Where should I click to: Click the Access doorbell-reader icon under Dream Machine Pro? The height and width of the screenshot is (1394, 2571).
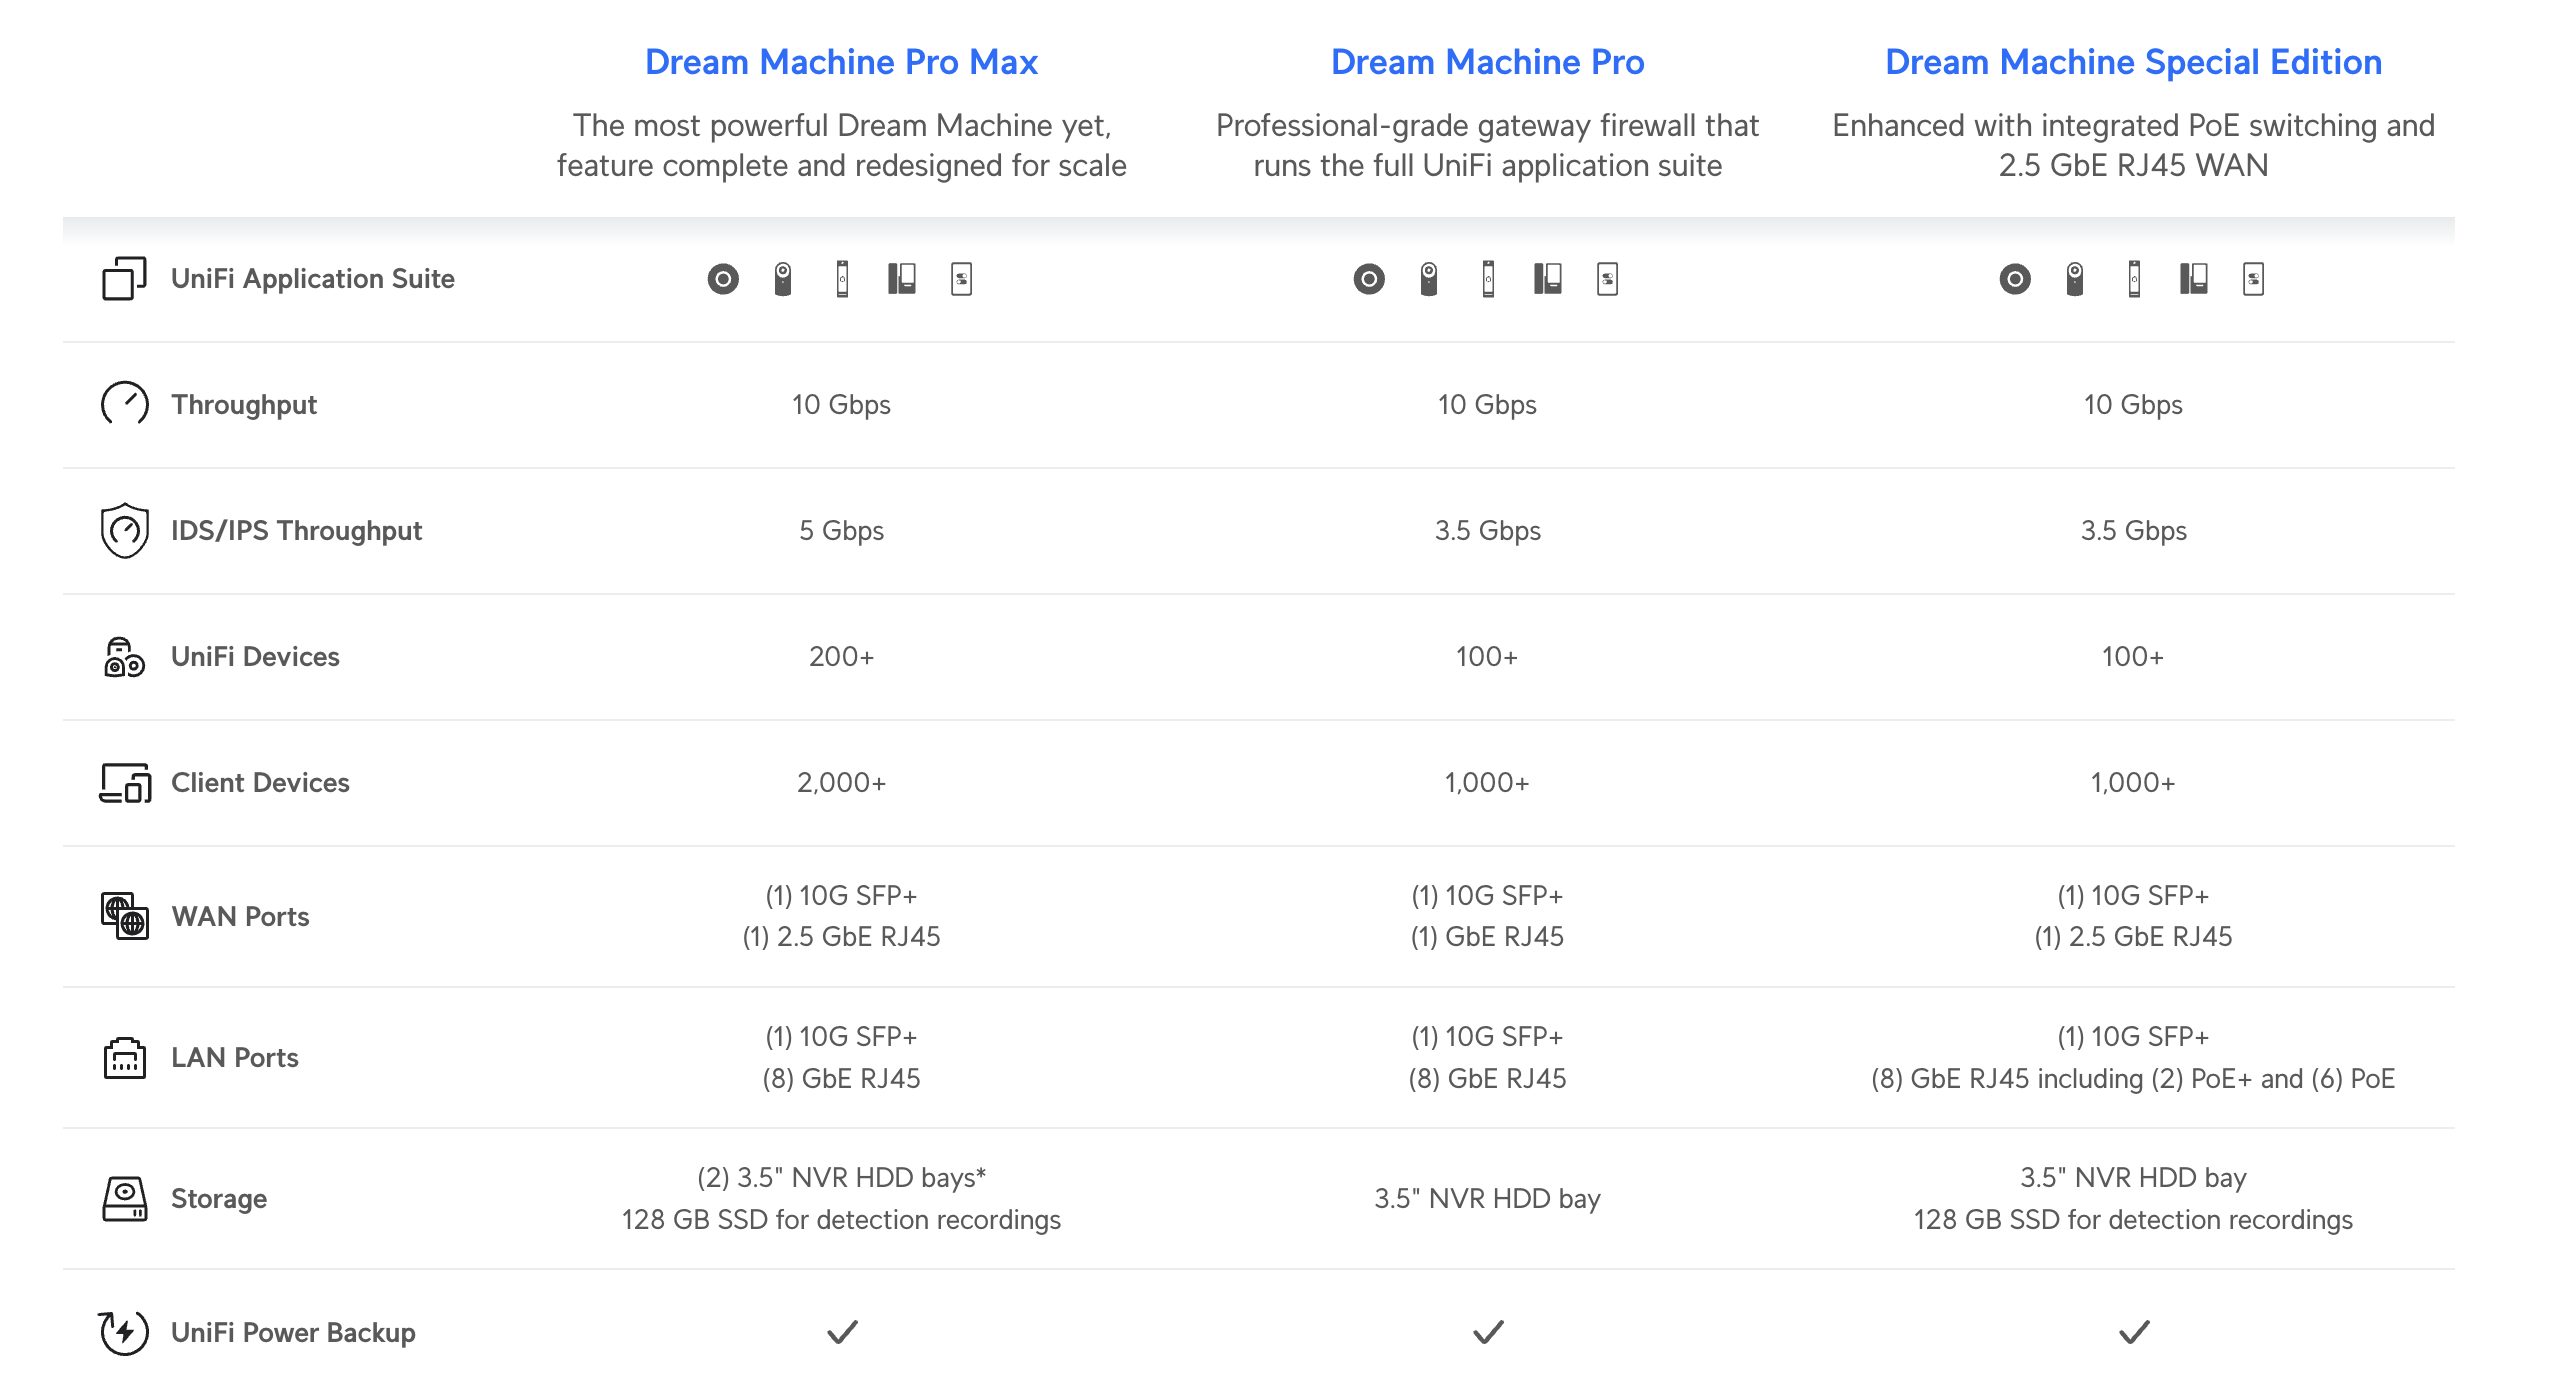pyautogui.click(x=1488, y=279)
